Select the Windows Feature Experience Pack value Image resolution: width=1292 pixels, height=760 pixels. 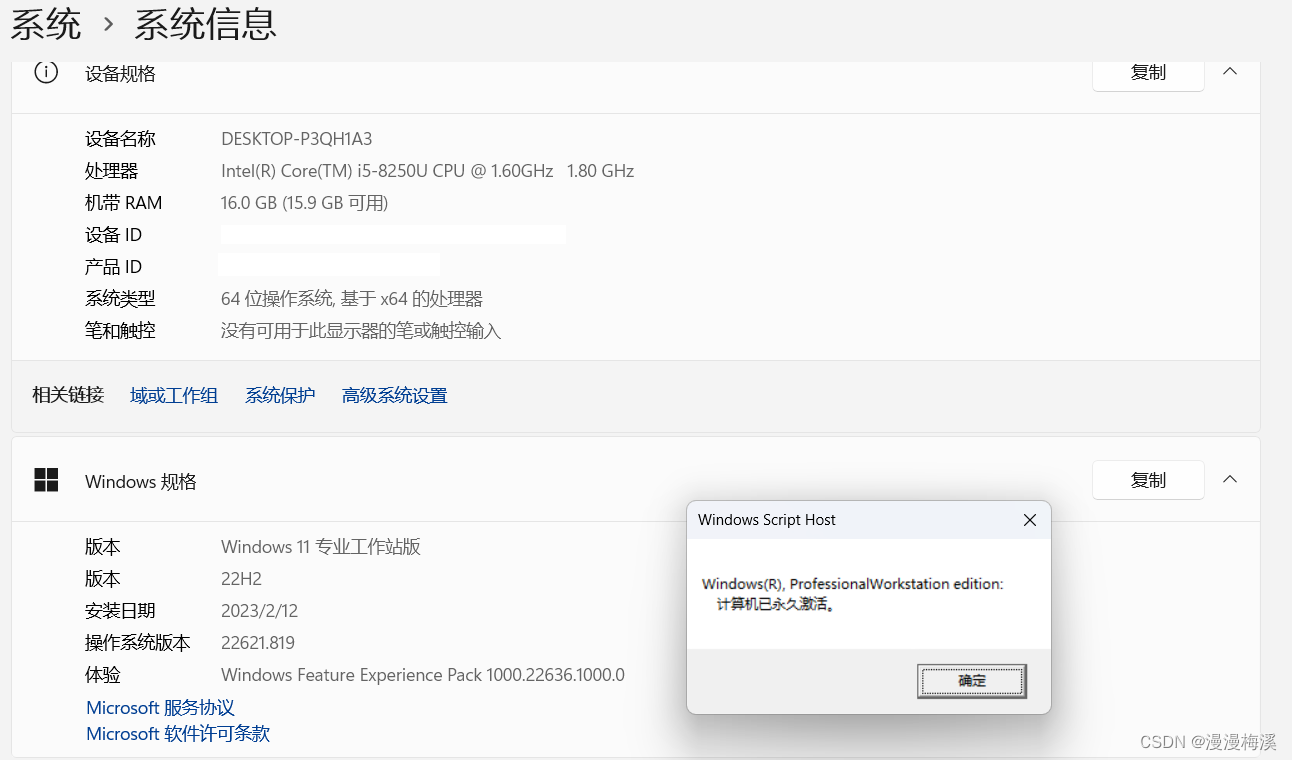(x=423, y=675)
